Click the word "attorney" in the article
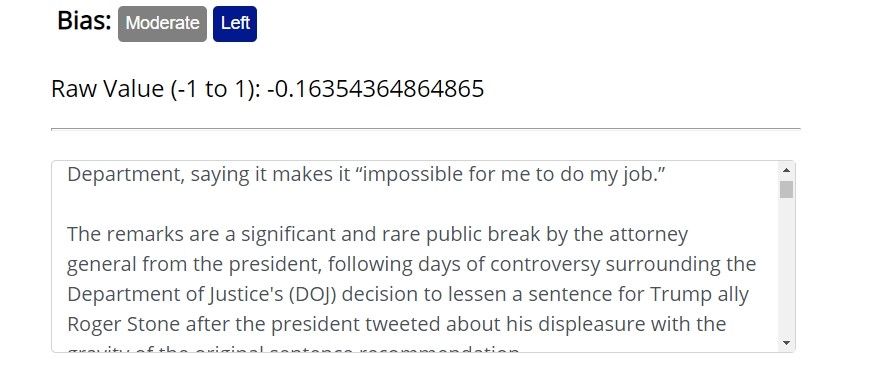The image size is (888, 371). point(648,234)
